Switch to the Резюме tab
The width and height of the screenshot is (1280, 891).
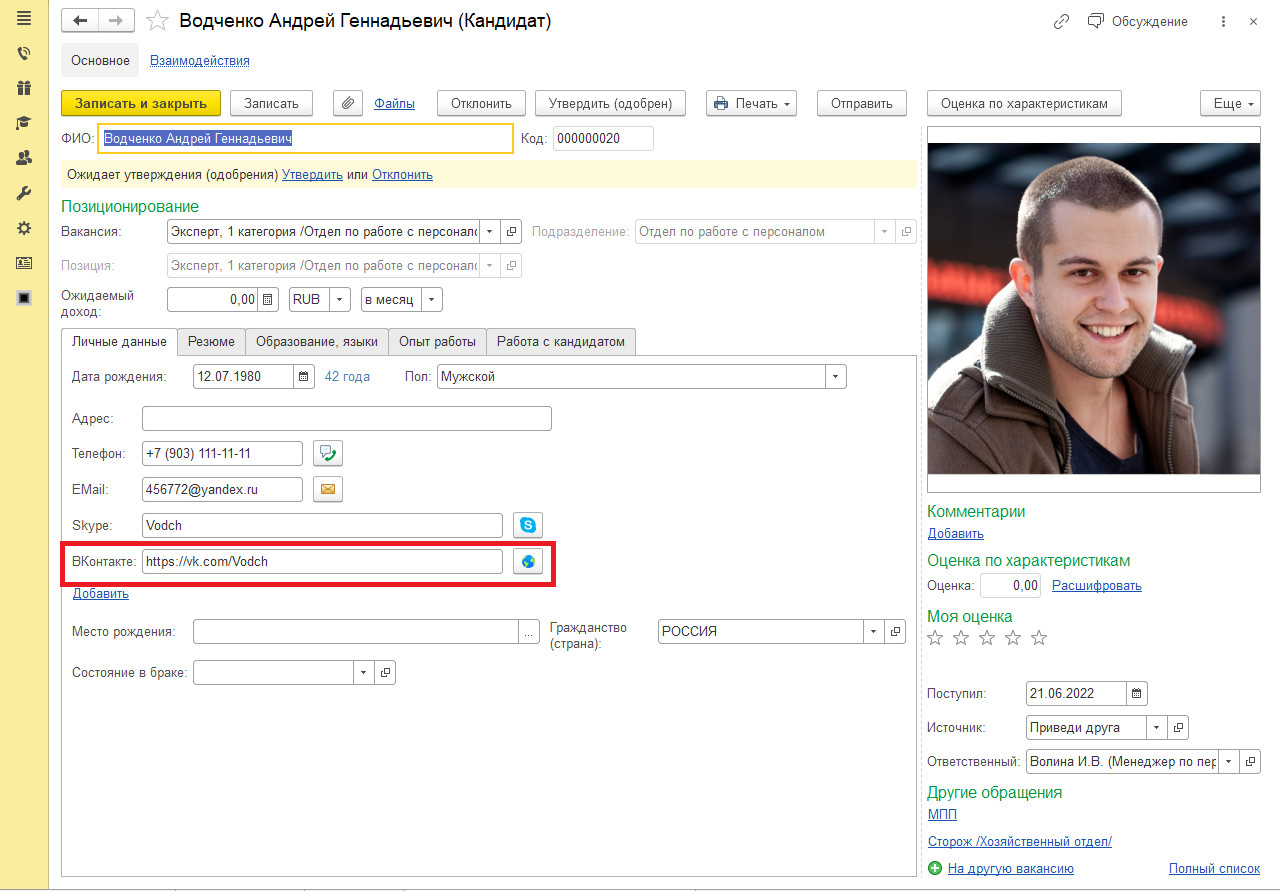pos(211,341)
